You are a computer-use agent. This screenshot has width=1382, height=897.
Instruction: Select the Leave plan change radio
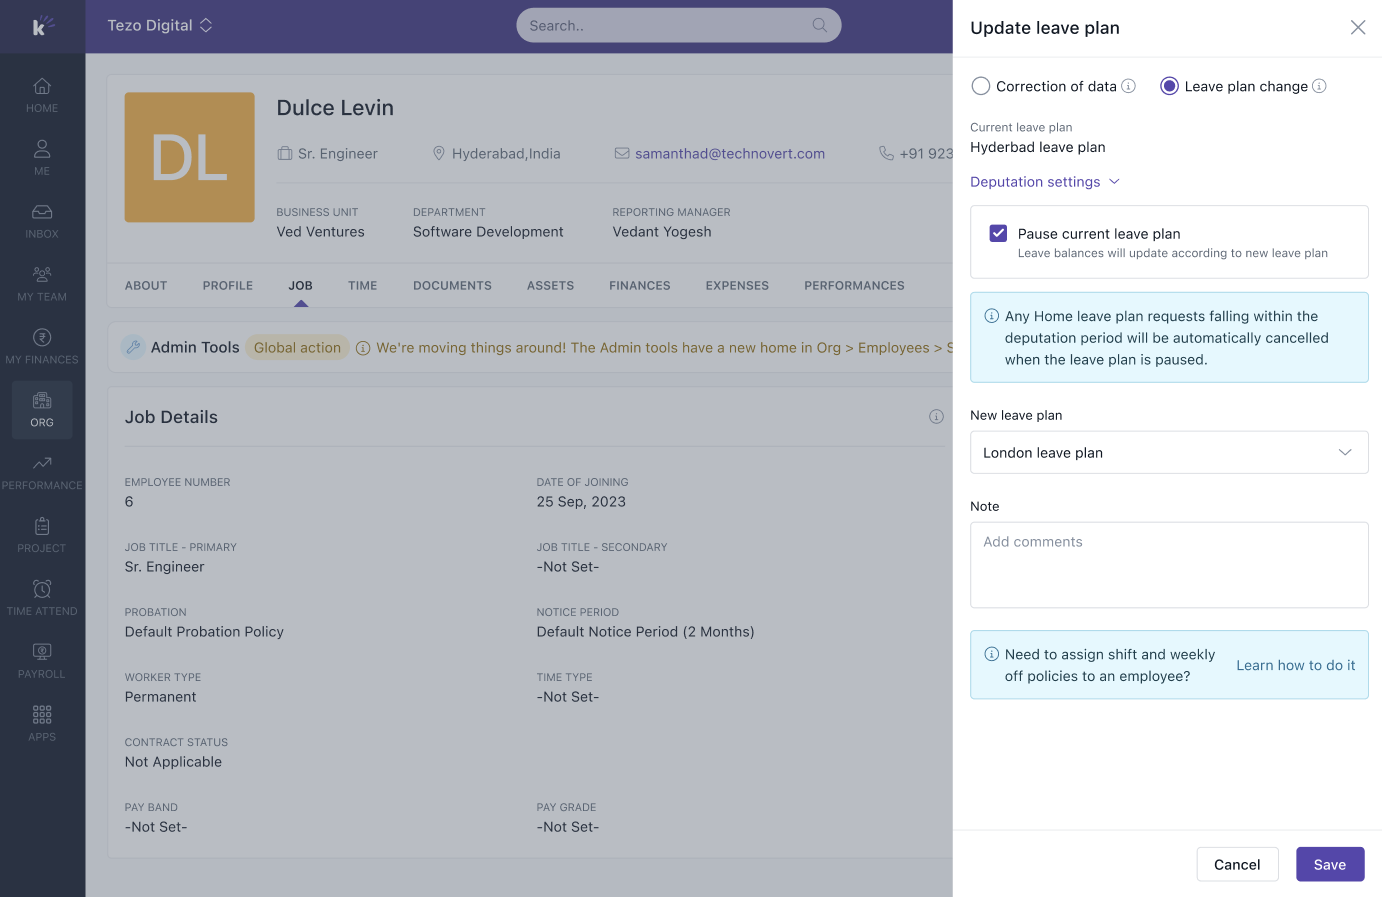(1169, 87)
